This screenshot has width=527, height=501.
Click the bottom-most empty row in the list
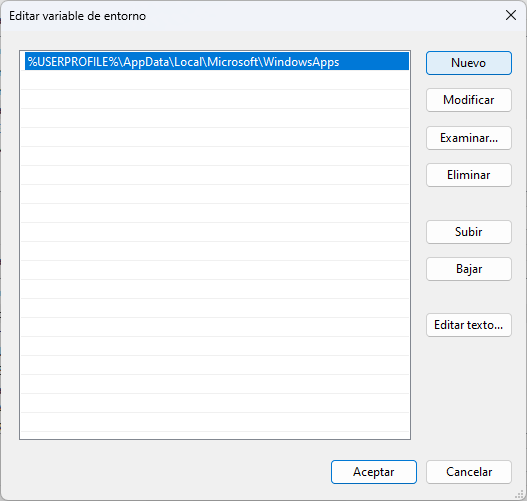tap(215, 422)
